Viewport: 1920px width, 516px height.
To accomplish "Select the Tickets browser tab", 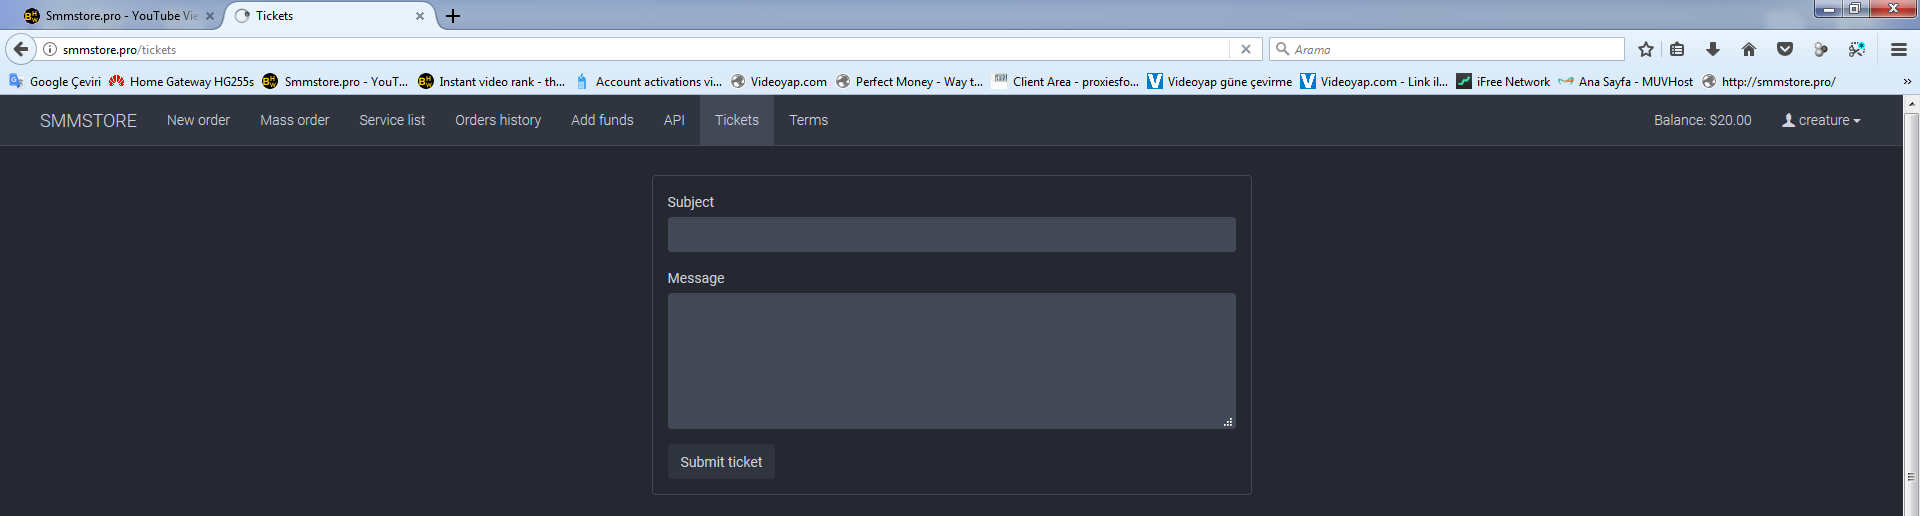I will point(330,16).
